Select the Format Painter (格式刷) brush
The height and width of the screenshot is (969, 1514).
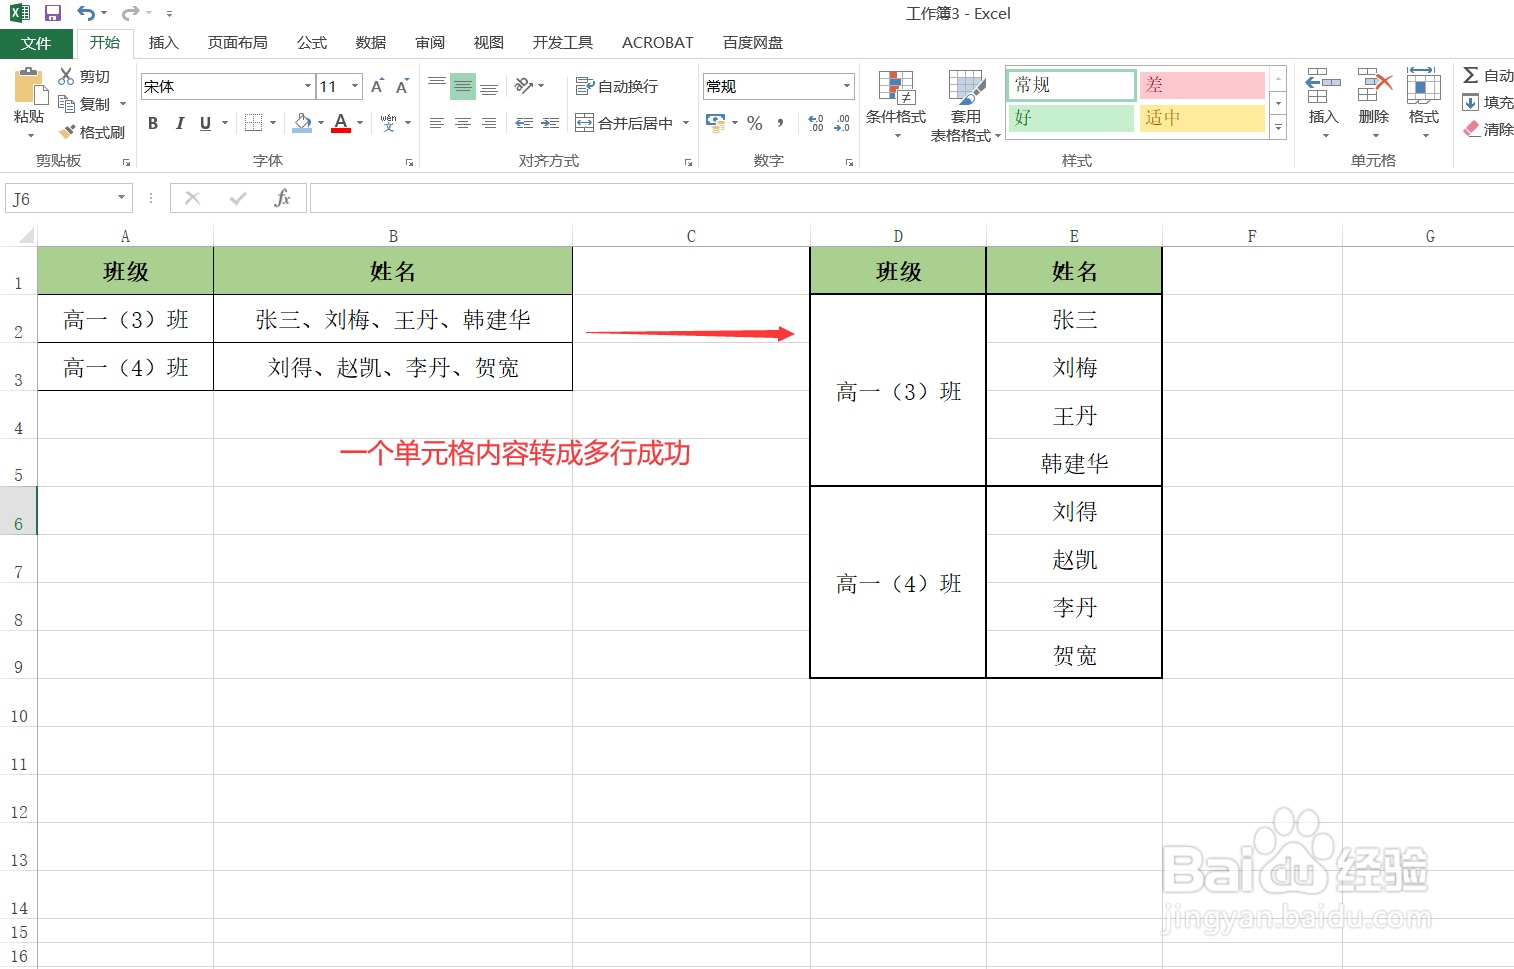pyautogui.click(x=67, y=132)
